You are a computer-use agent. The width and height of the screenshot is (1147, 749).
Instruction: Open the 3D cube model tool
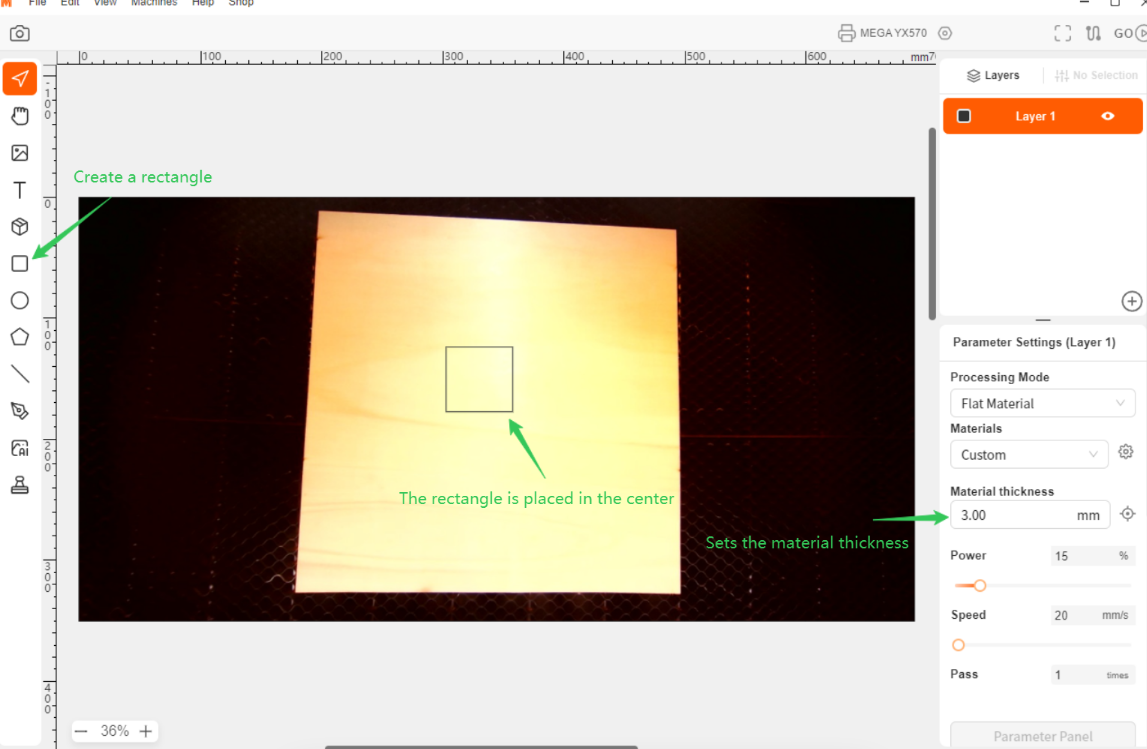(20, 227)
